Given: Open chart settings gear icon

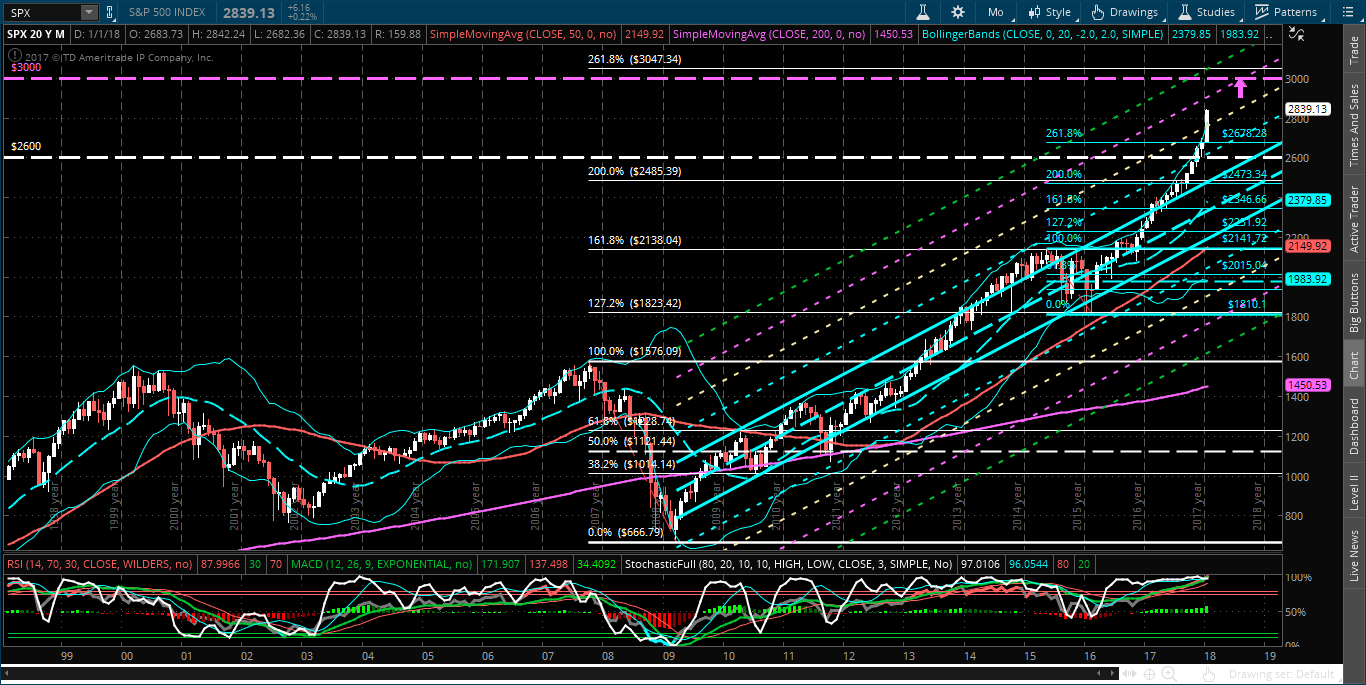Looking at the screenshot, I should (x=958, y=12).
